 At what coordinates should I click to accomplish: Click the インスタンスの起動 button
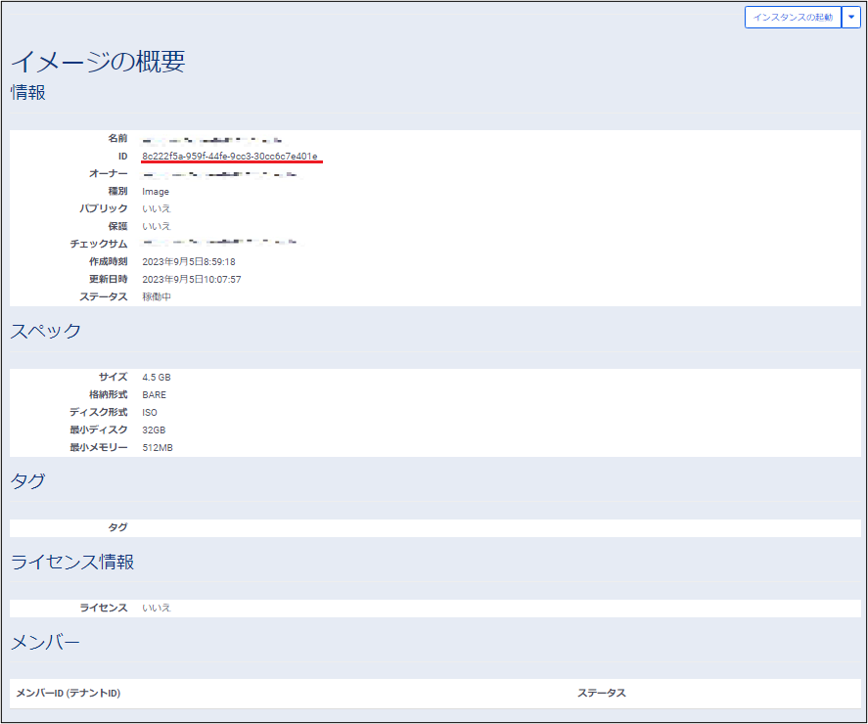pyautogui.click(x=793, y=17)
